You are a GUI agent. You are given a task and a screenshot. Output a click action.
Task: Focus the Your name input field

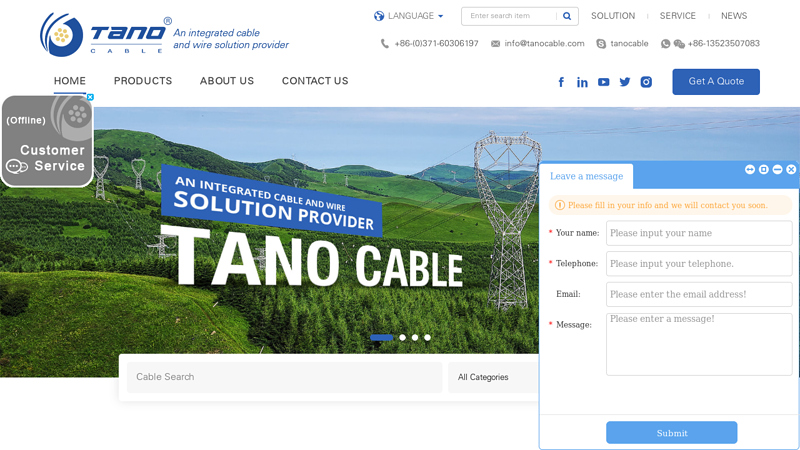(699, 233)
